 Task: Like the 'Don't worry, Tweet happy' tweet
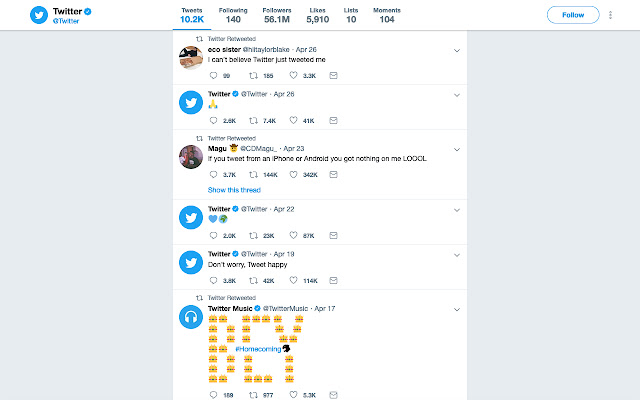[293, 280]
